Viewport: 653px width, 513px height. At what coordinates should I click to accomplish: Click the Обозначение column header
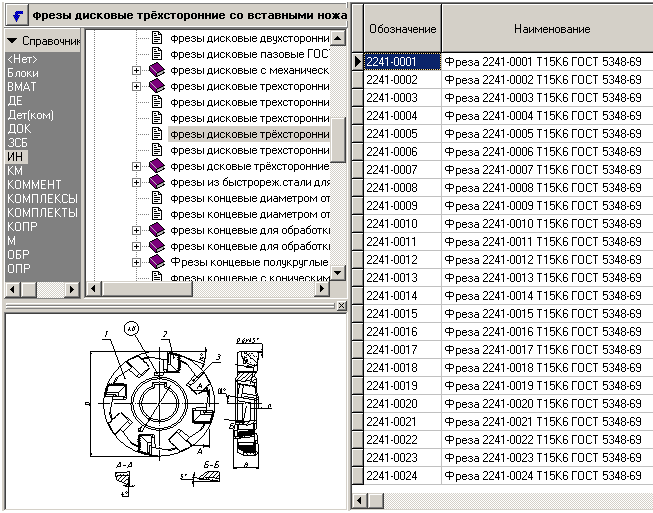pyautogui.click(x=402, y=29)
